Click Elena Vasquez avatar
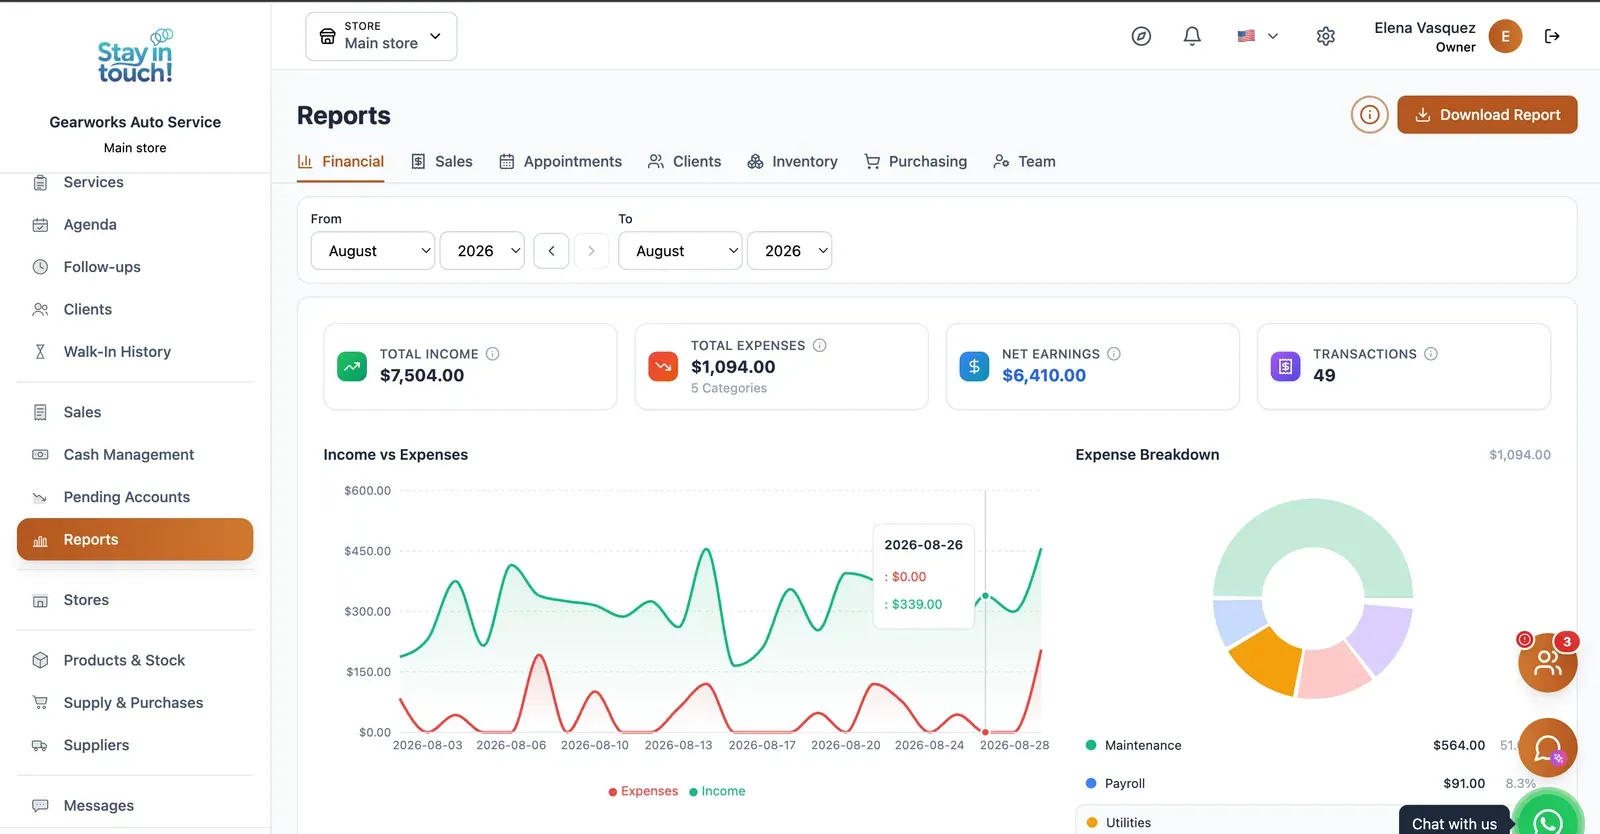1600x834 pixels. (x=1505, y=36)
